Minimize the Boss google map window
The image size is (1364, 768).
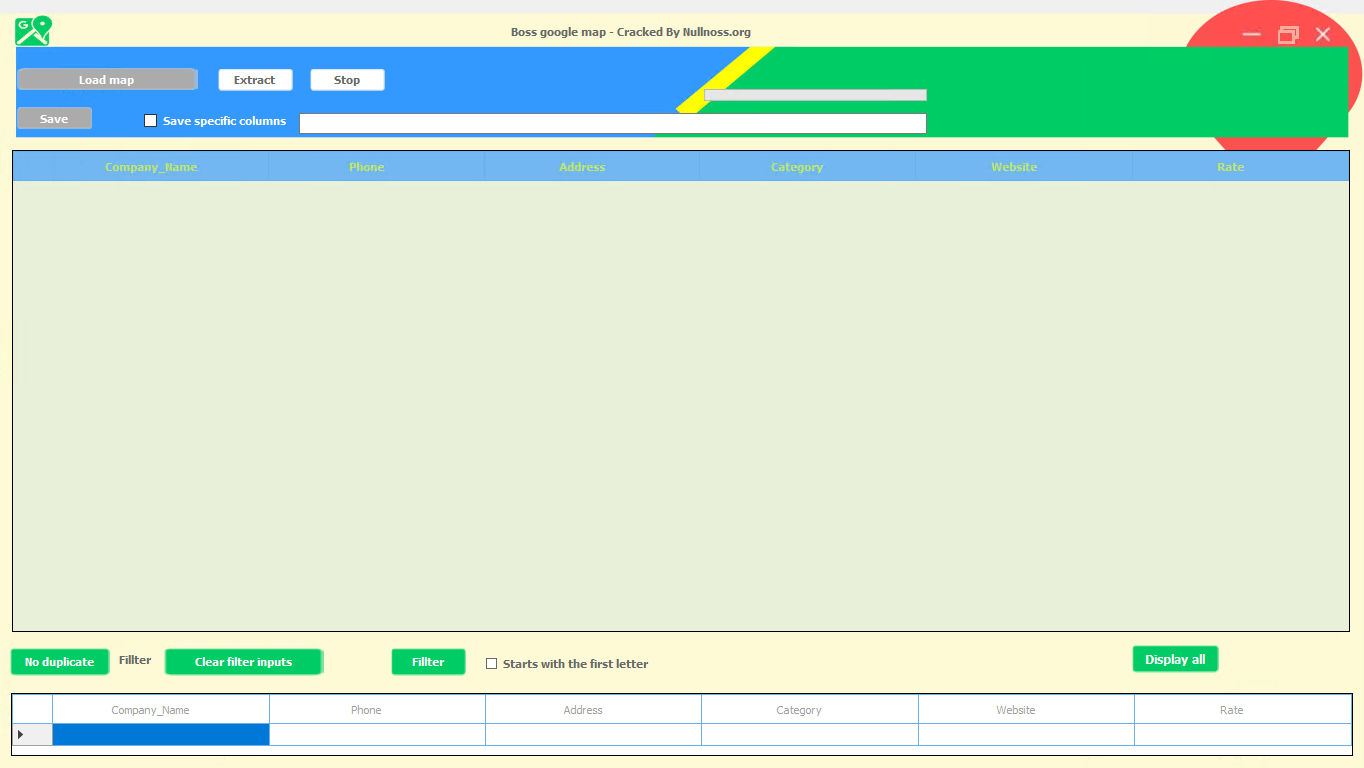pos(1251,34)
